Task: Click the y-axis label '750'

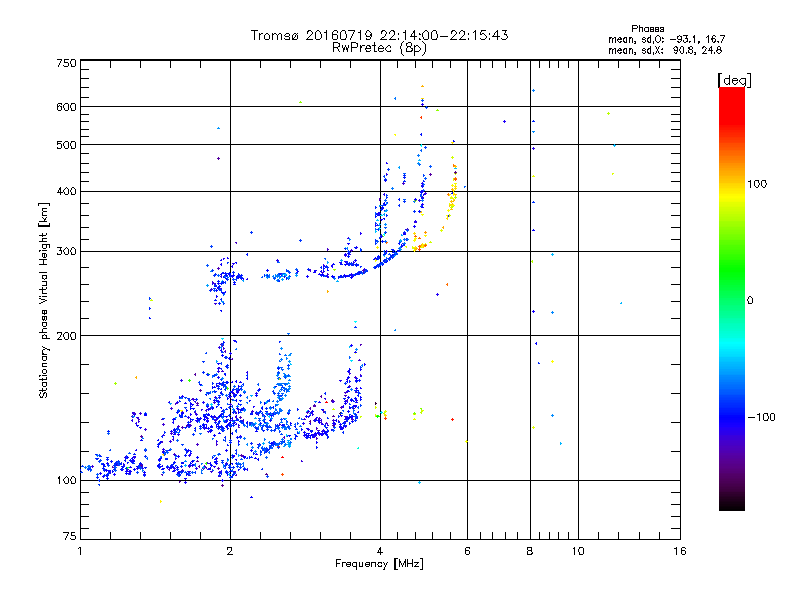Action: 66,63
